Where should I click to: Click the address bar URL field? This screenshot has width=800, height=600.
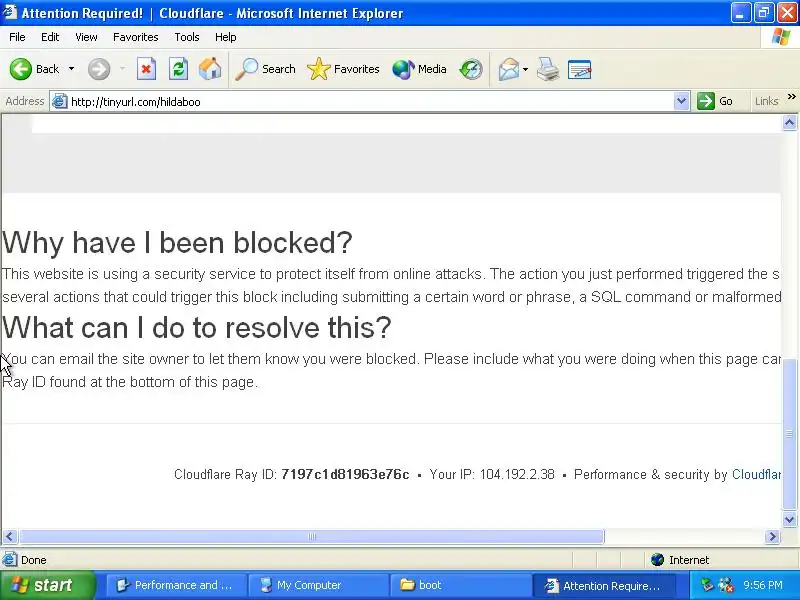click(x=371, y=102)
